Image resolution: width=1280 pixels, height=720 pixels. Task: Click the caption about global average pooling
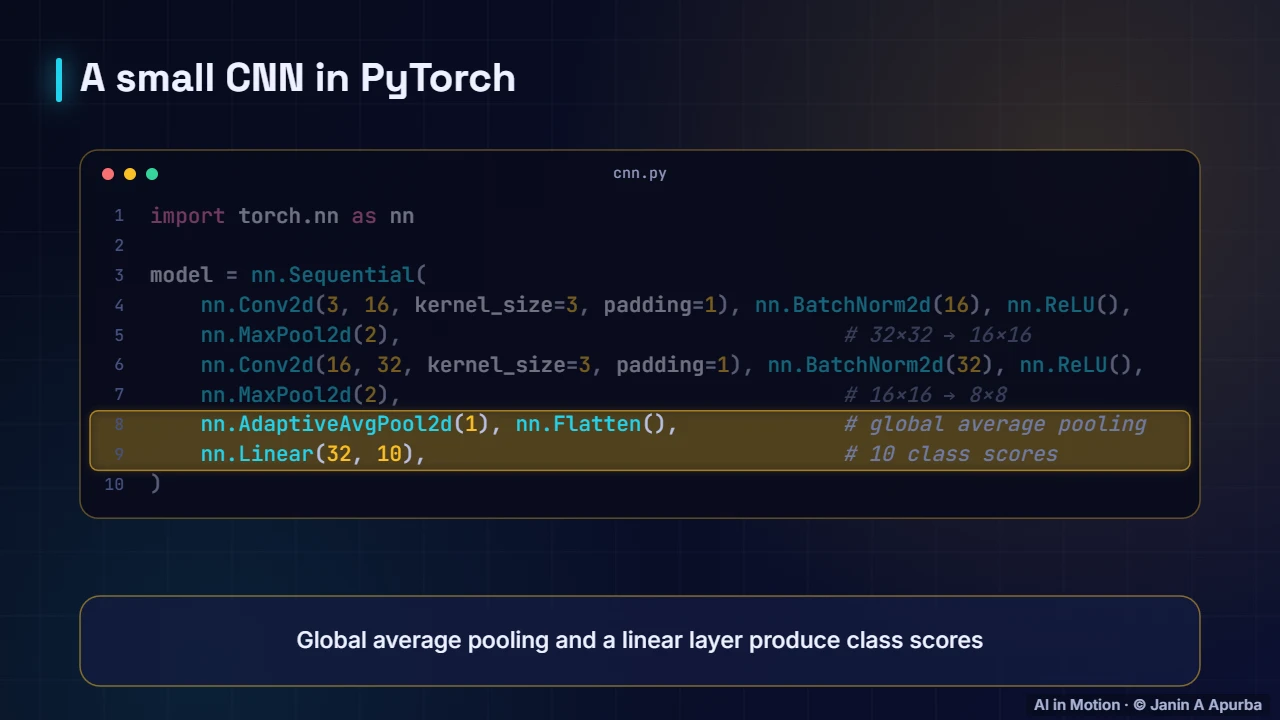[640, 640]
